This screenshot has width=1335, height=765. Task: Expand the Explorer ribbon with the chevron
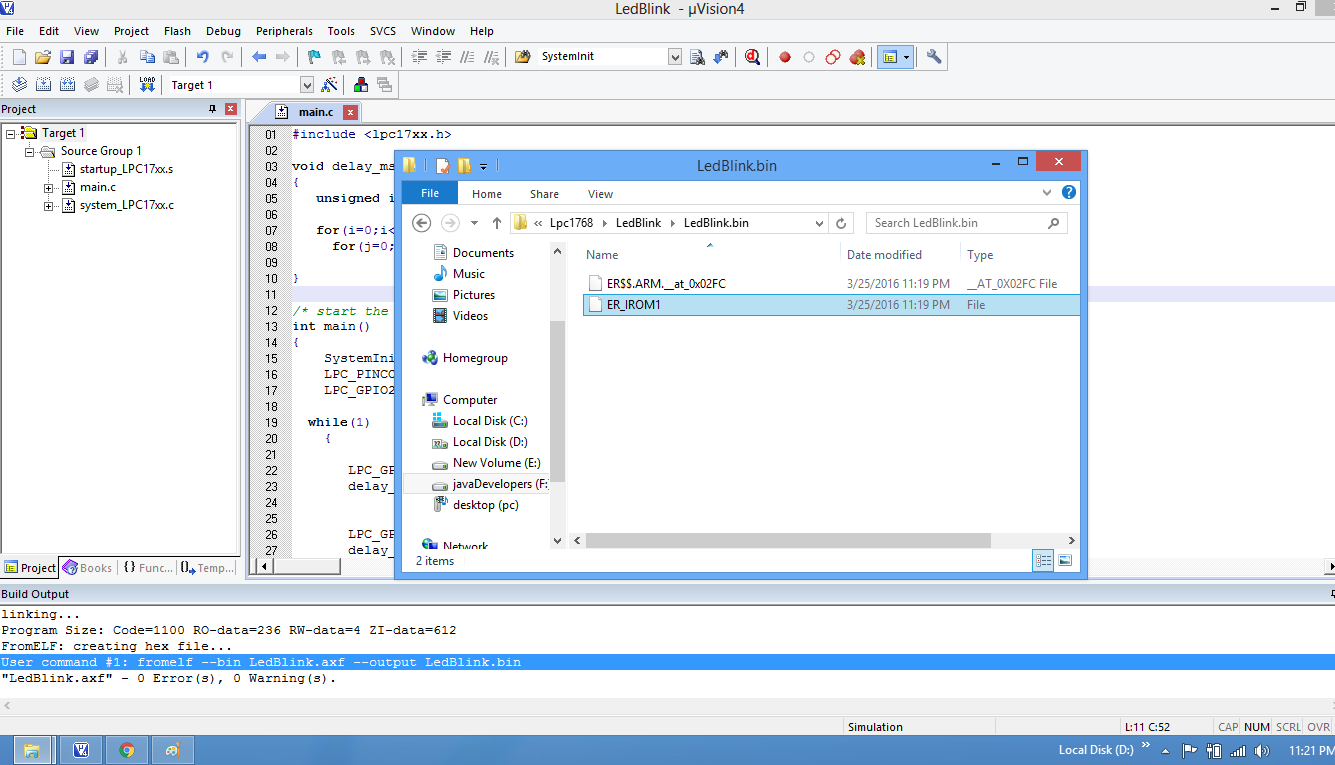click(1047, 193)
